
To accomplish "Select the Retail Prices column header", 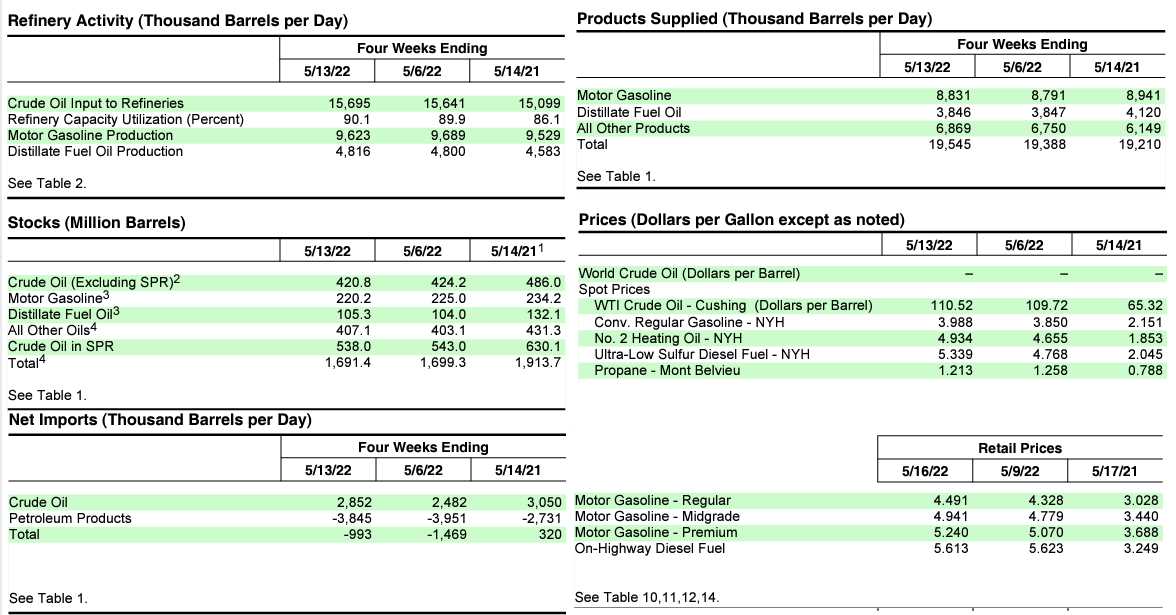I will [1019, 448].
